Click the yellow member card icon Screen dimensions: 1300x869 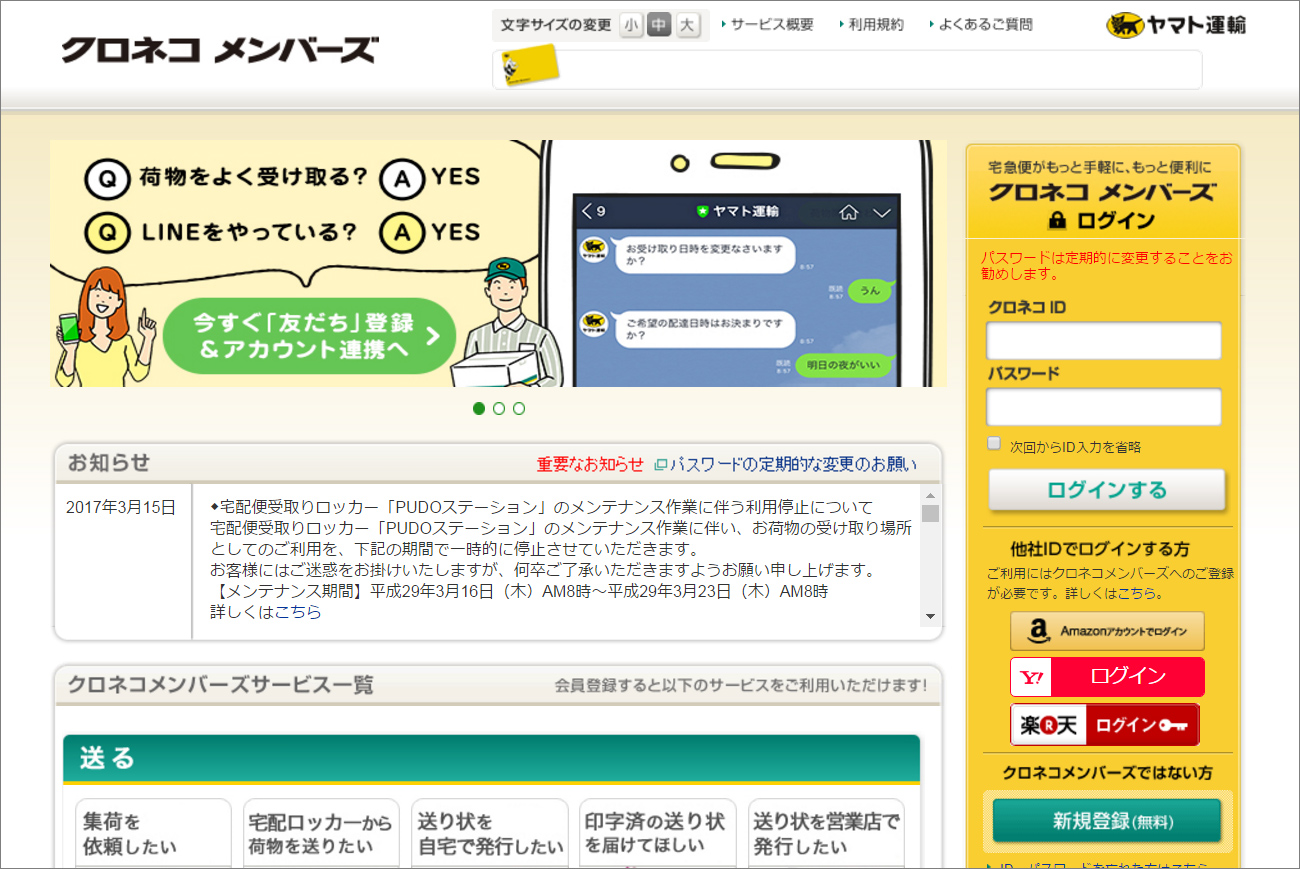529,67
